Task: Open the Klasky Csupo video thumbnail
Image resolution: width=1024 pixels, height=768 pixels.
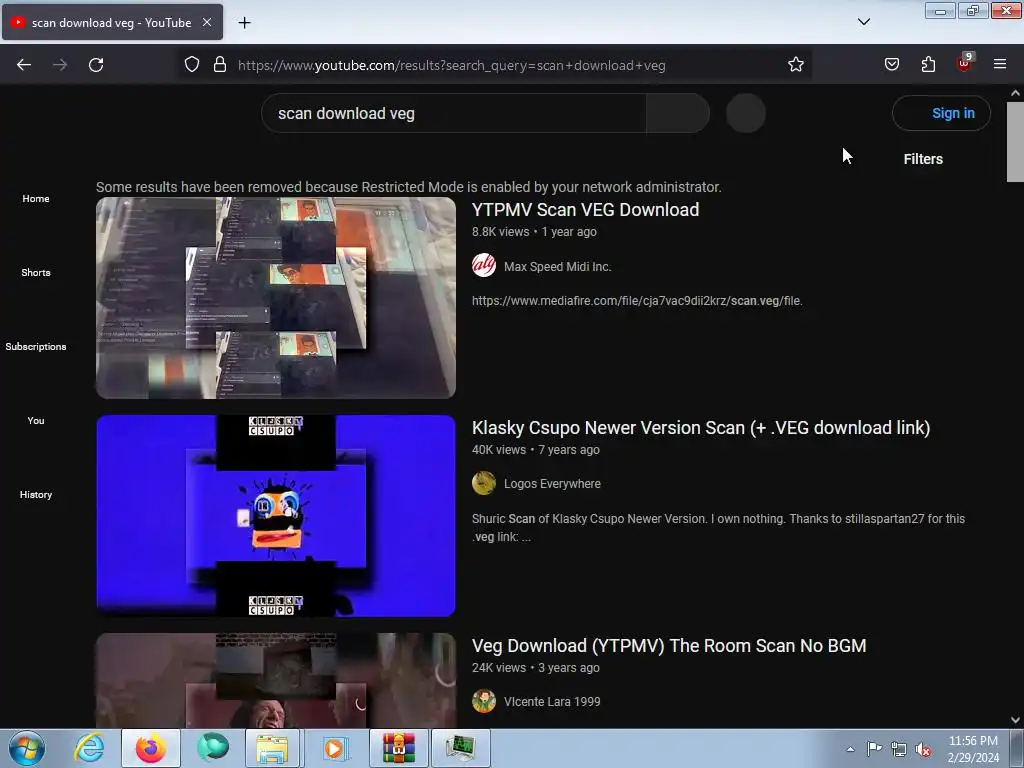Action: click(276, 516)
